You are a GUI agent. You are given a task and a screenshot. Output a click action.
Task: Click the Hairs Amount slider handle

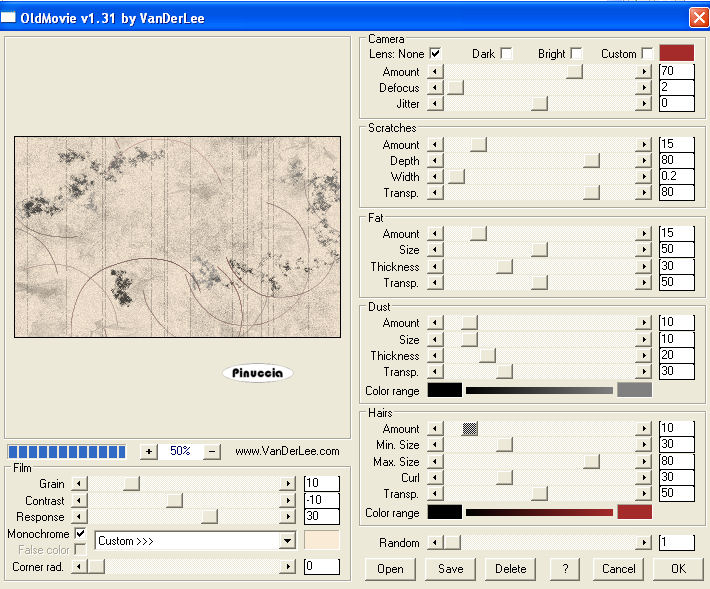(x=469, y=428)
